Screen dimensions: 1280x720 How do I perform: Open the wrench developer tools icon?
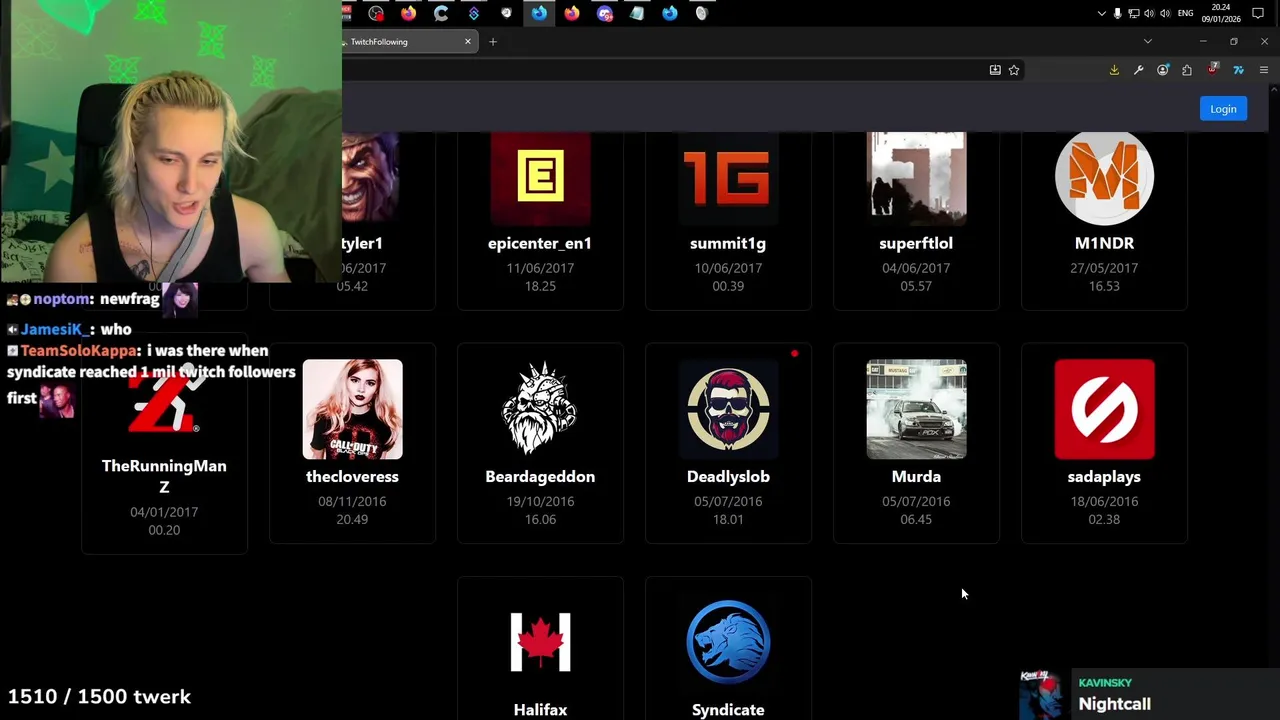coord(1138,70)
